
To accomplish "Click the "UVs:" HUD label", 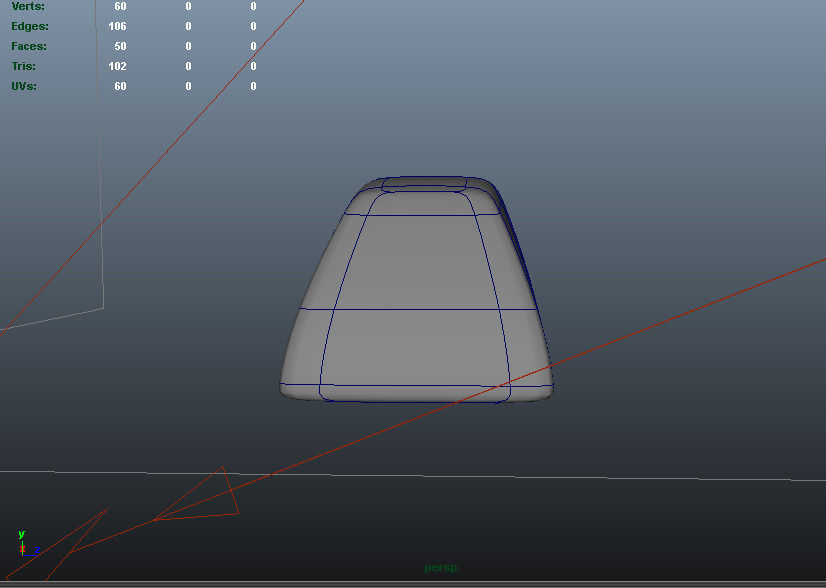I will [x=24, y=86].
